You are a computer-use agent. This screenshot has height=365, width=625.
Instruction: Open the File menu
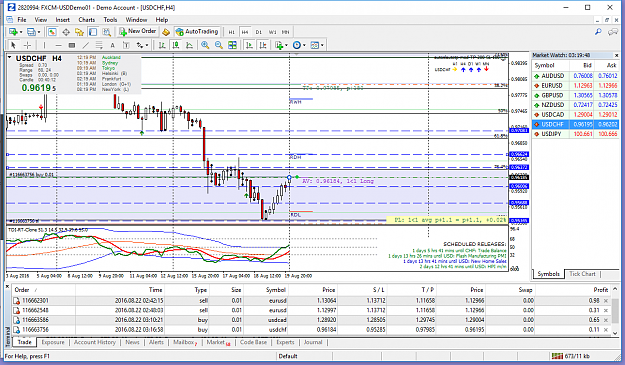[x=22, y=20]
